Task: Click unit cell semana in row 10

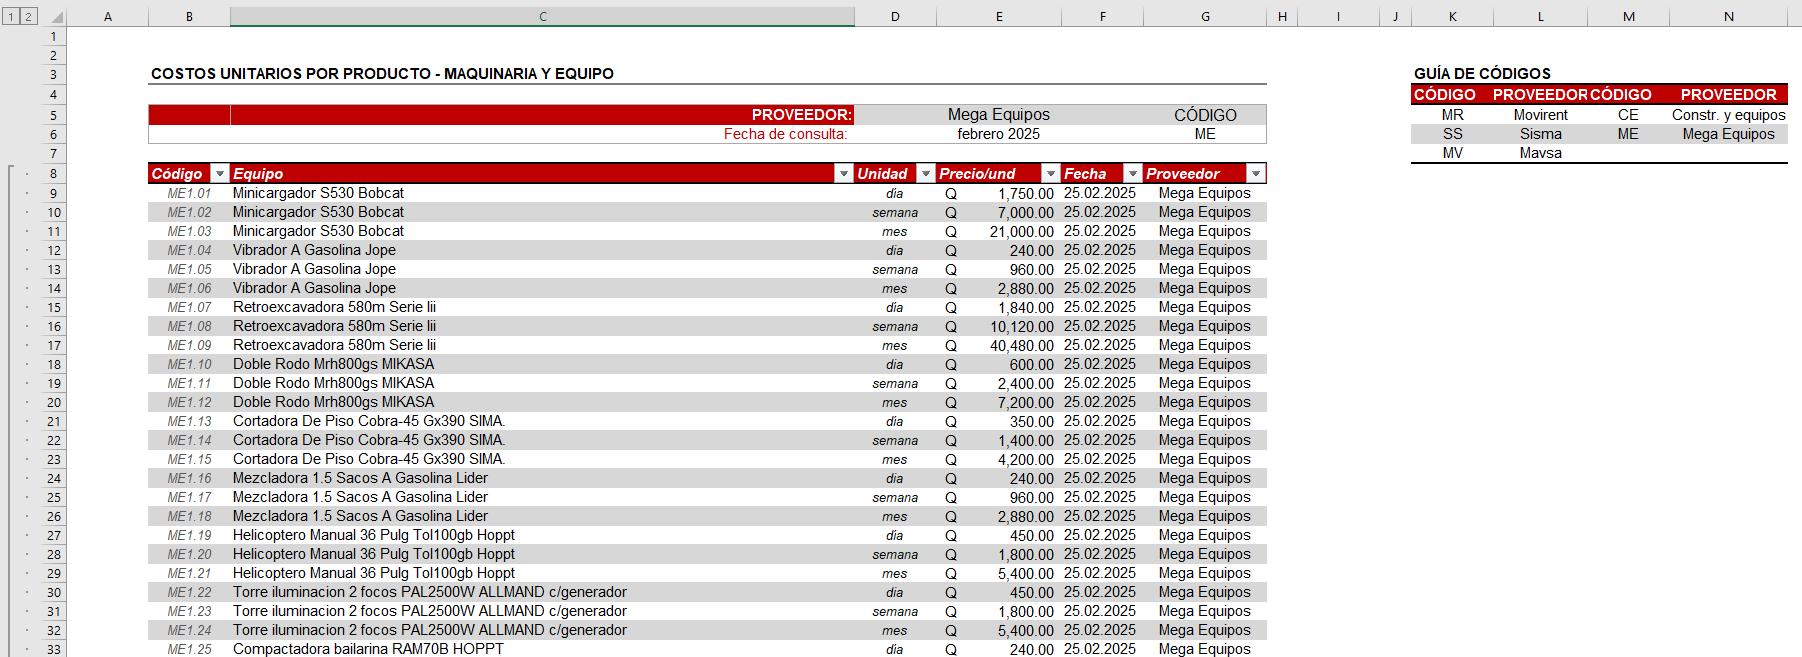Action: 895,212
